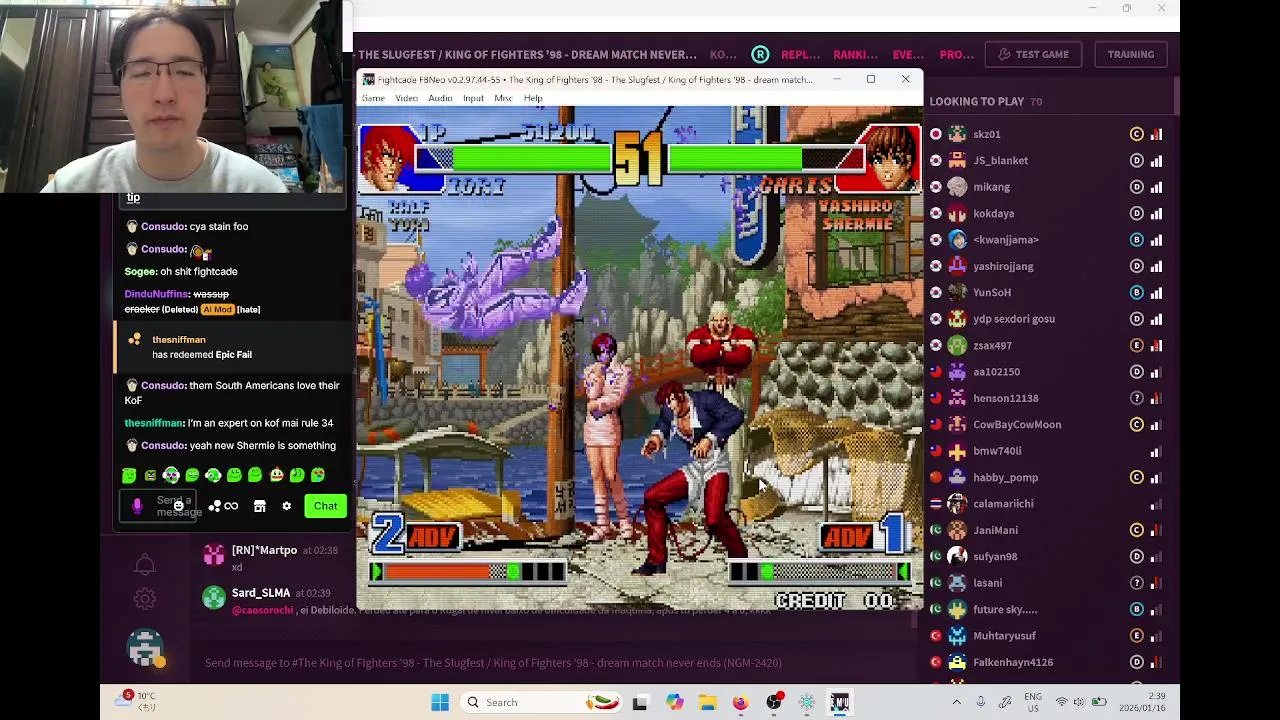Click the user avatar in Fightcade sidebar
The image size is (1280, 720).
pyautogui.click(x=145, y=648)
